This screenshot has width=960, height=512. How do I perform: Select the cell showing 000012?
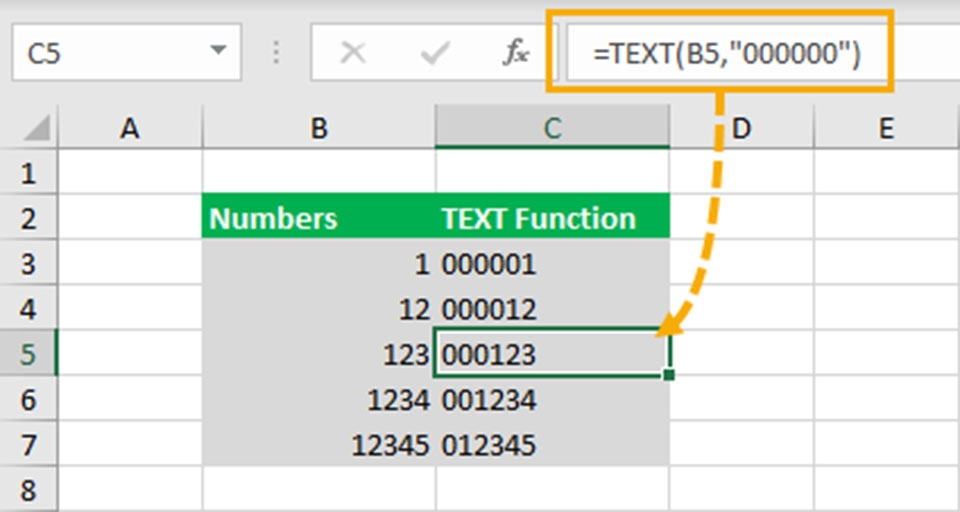click(x=552, y=308)
